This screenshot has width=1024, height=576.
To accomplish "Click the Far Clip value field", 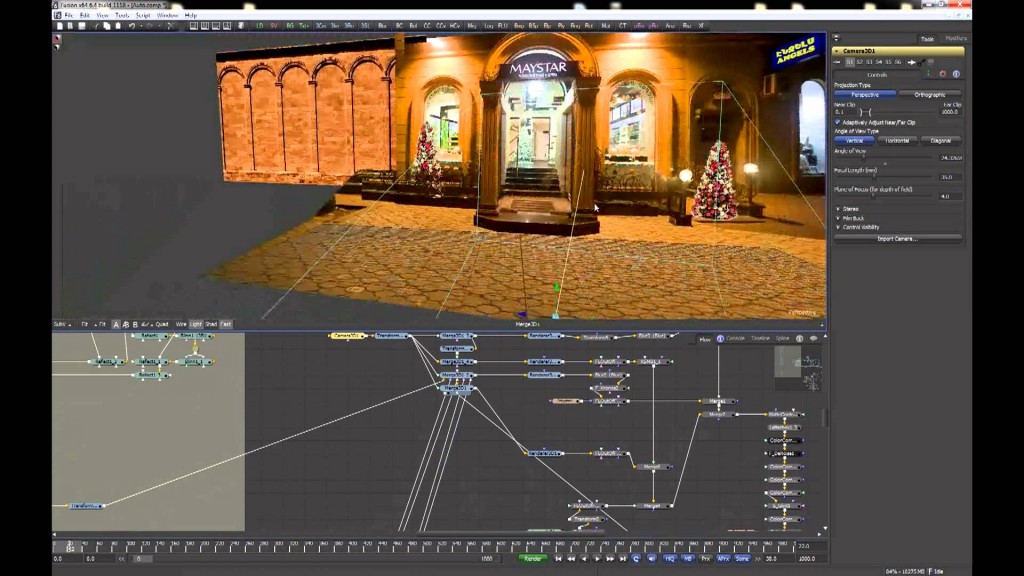I will 950,112.
